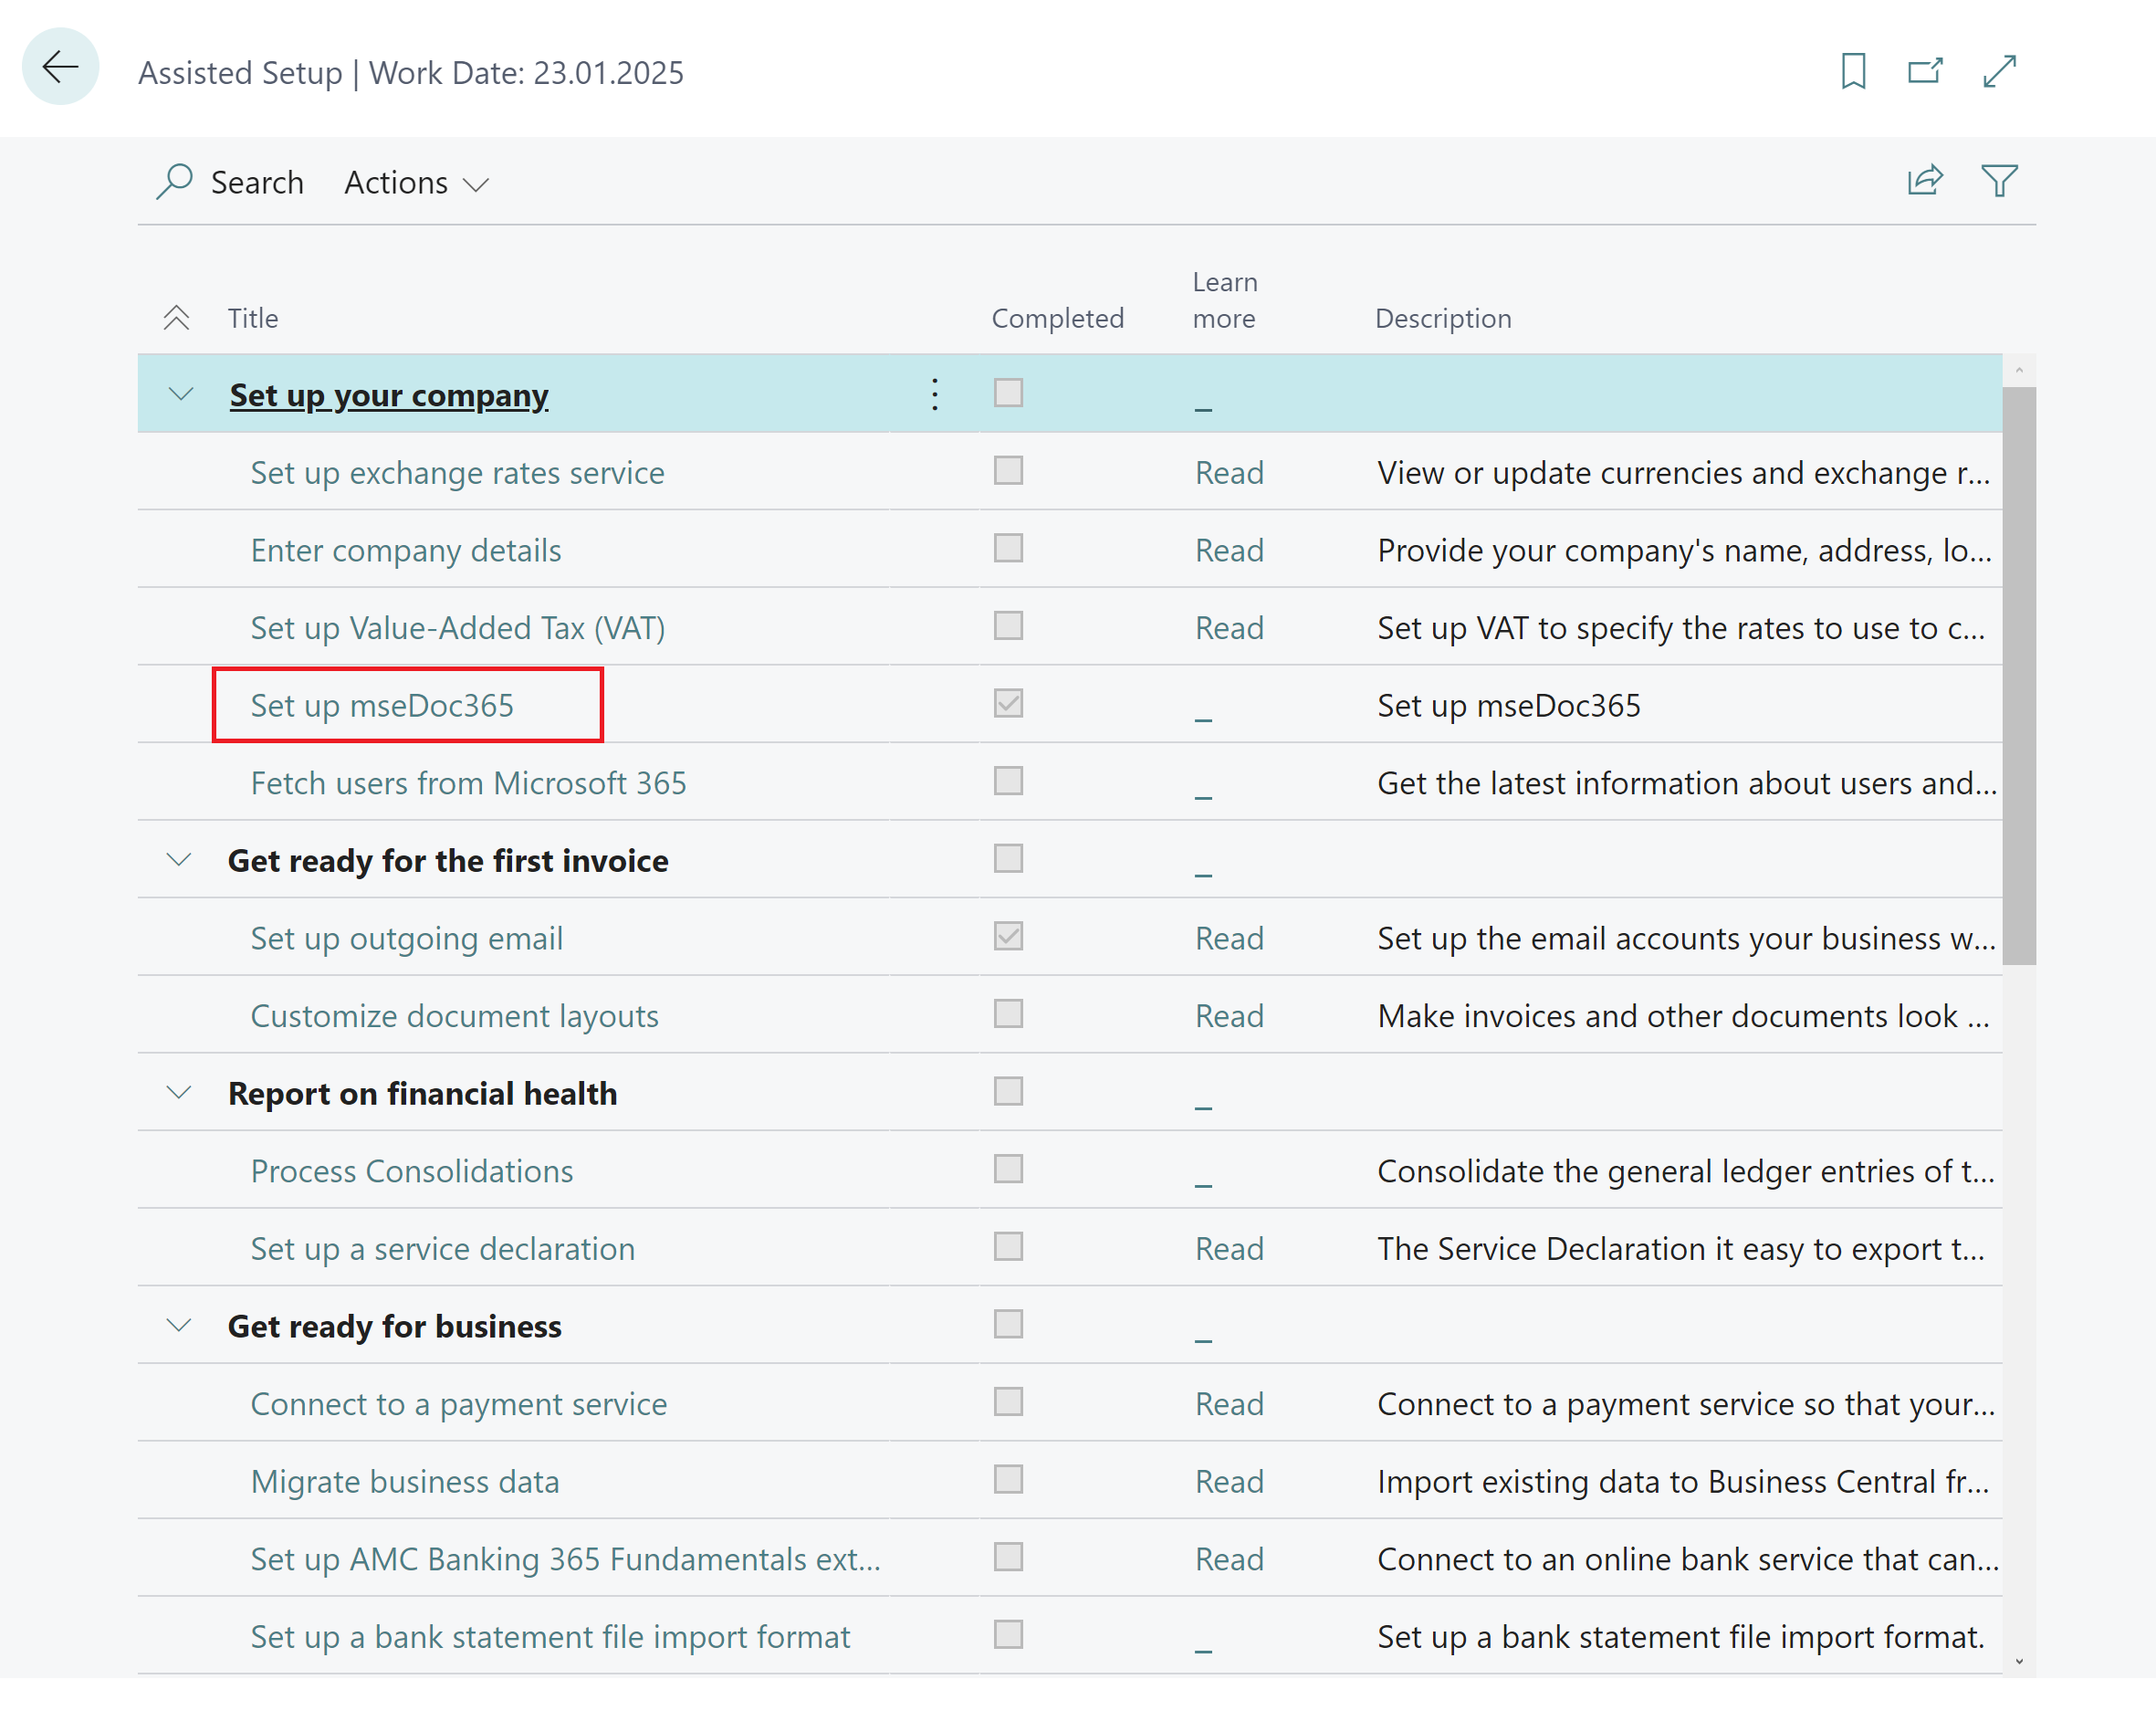Sort by the Completed column header
2156x1721 pixels.
[1057, 318]
